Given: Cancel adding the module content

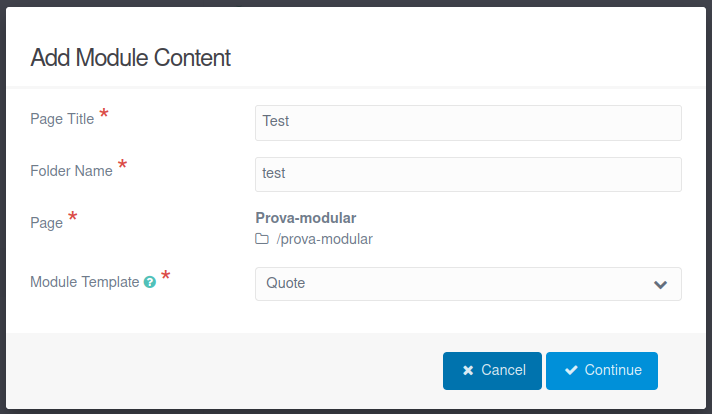Looking at the screenshot, I should (x=492, y=370).
